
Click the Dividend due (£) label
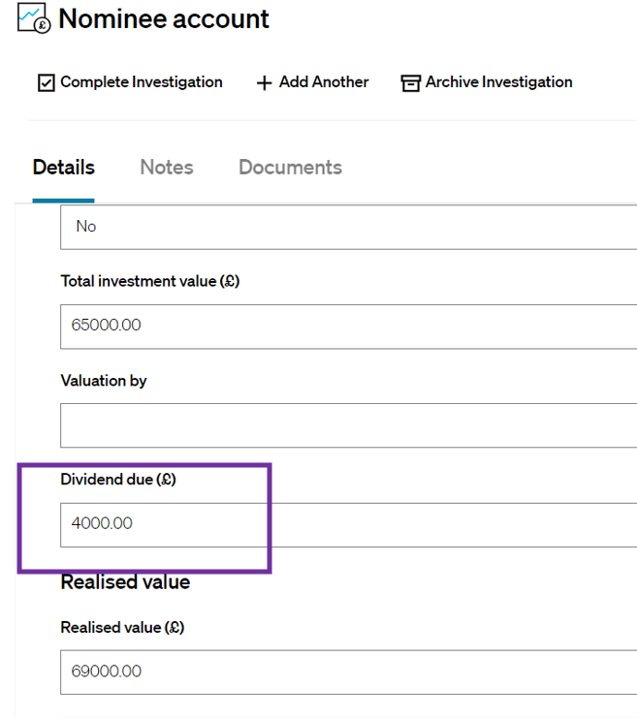point(118,479)
